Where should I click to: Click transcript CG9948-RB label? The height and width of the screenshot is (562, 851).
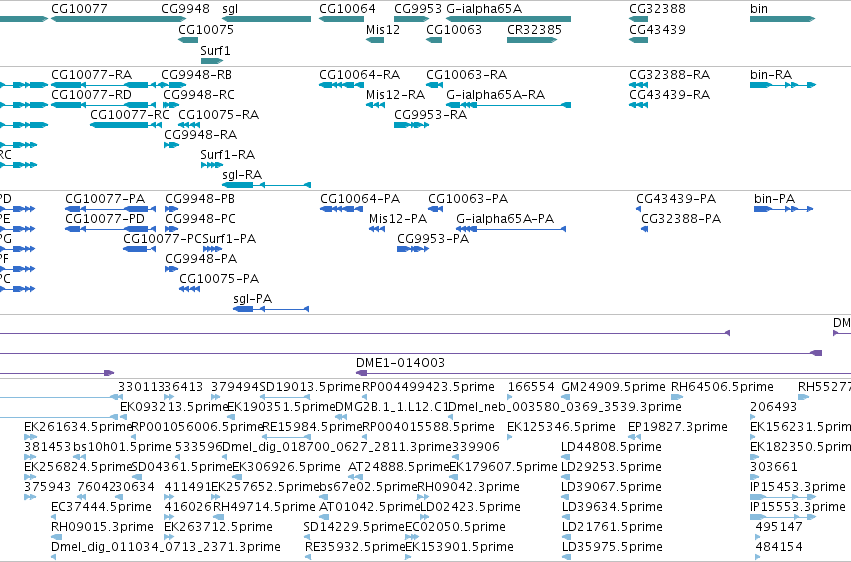coord(197,74)
